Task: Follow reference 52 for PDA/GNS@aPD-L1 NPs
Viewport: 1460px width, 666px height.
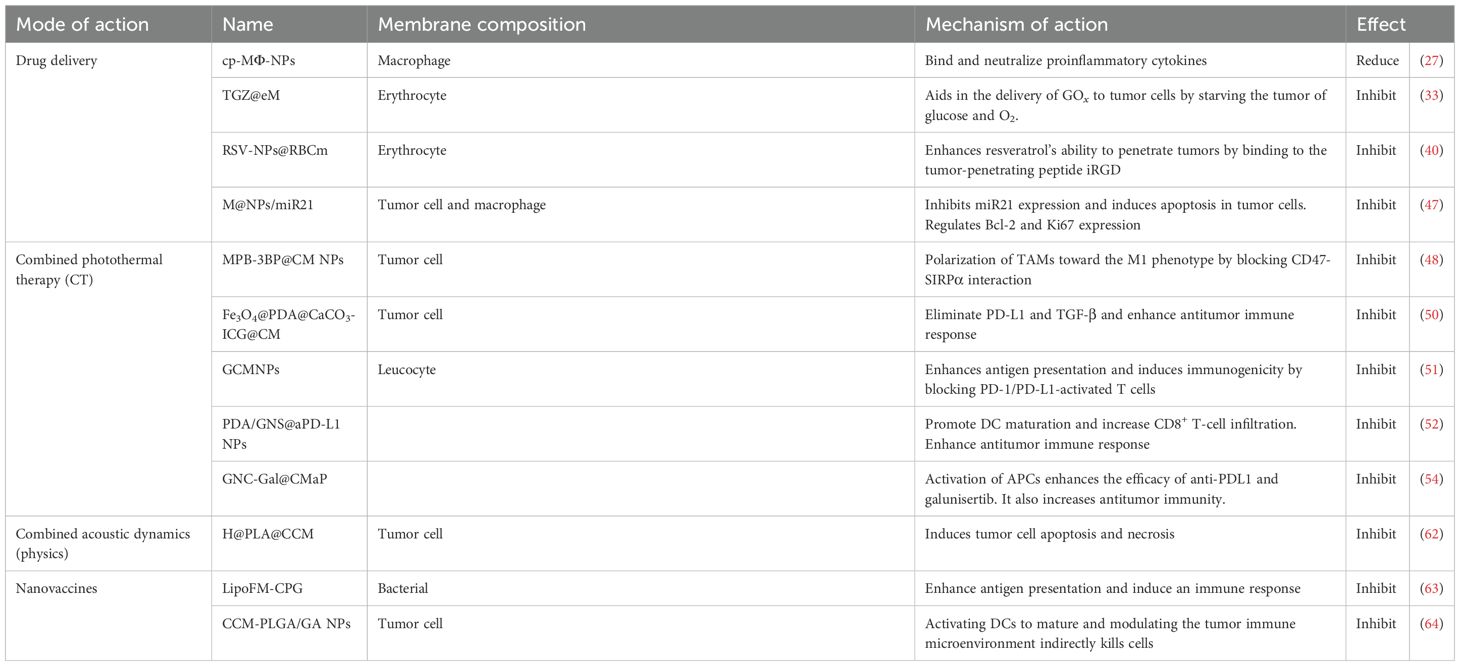Action: [1431, 425]
